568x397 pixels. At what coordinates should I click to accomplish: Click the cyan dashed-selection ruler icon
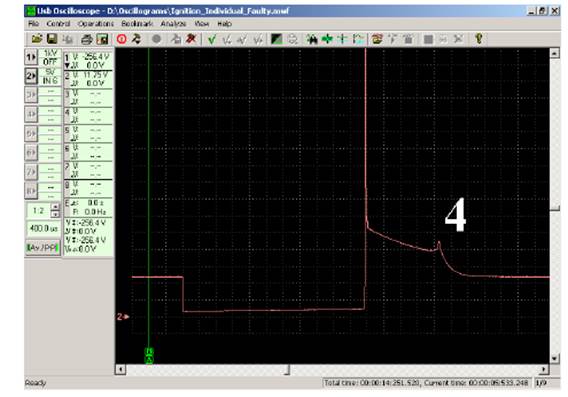click(358, 39)
